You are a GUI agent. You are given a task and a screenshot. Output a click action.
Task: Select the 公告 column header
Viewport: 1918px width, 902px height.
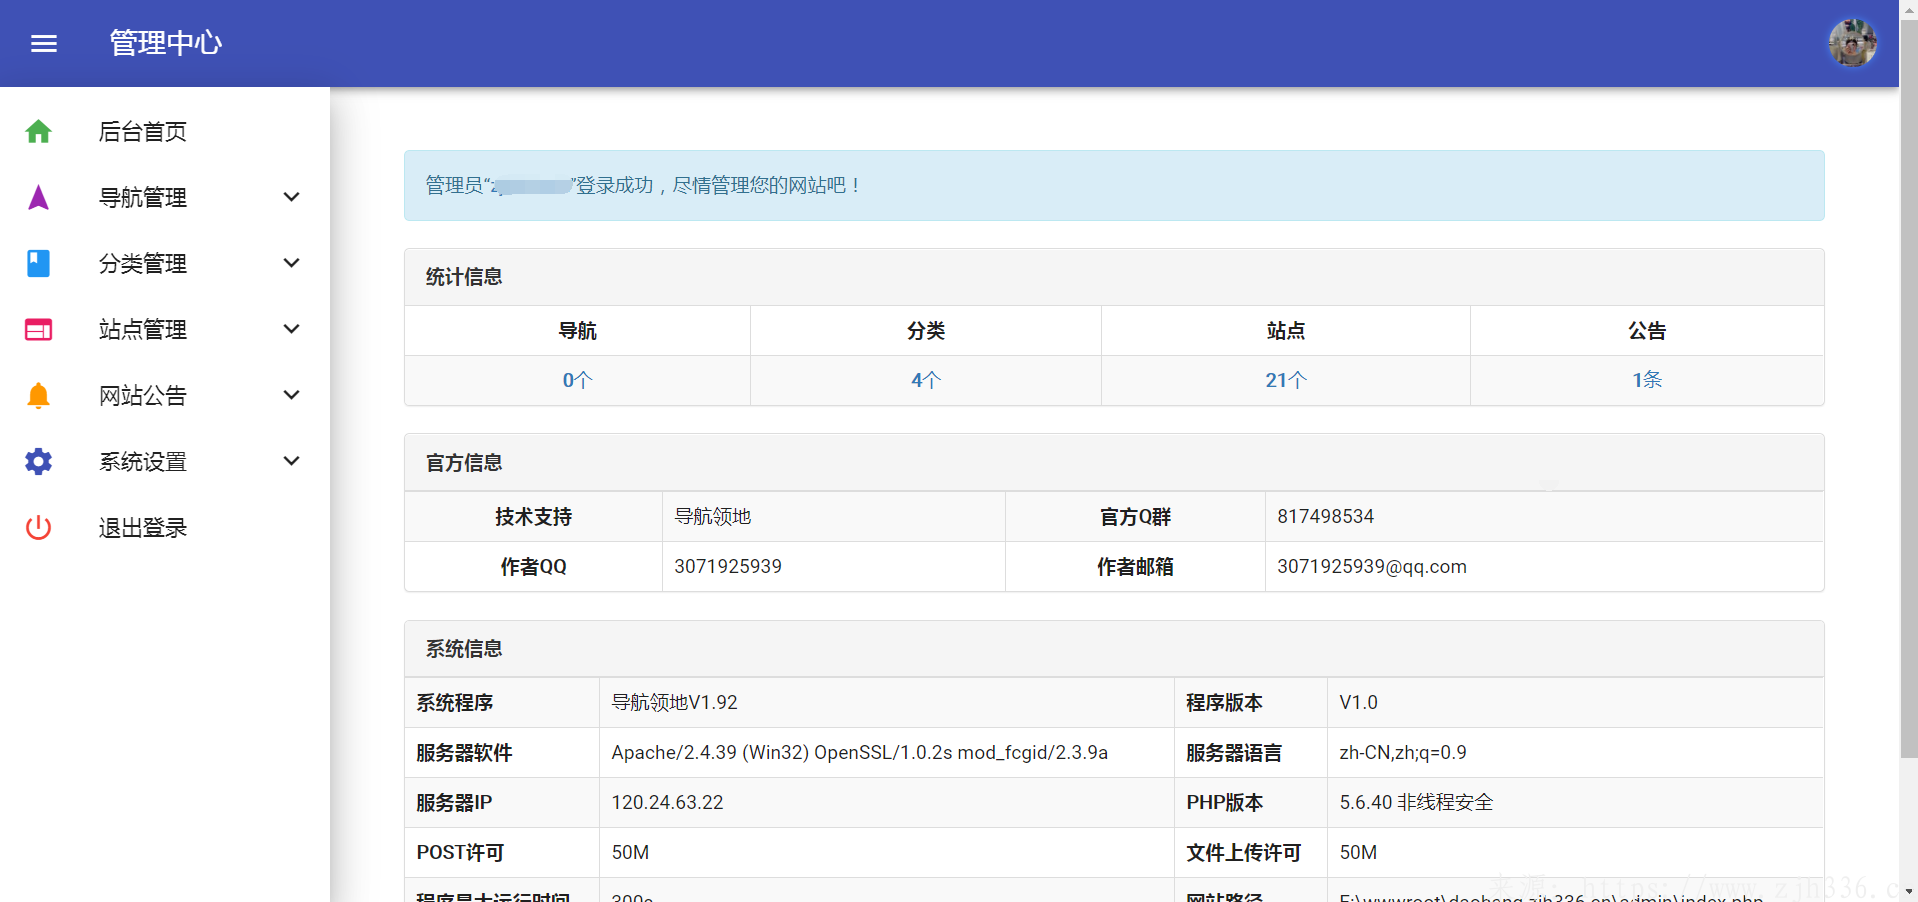pos(1647,331)
